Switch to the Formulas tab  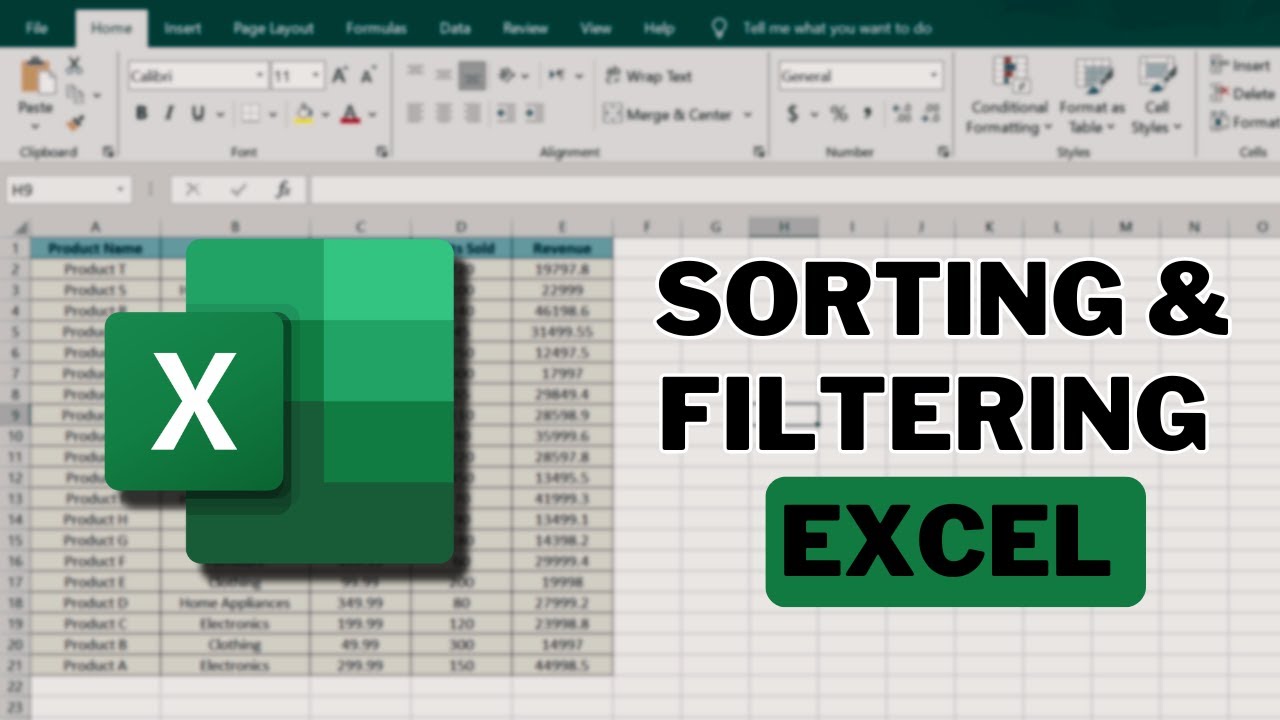376,28
